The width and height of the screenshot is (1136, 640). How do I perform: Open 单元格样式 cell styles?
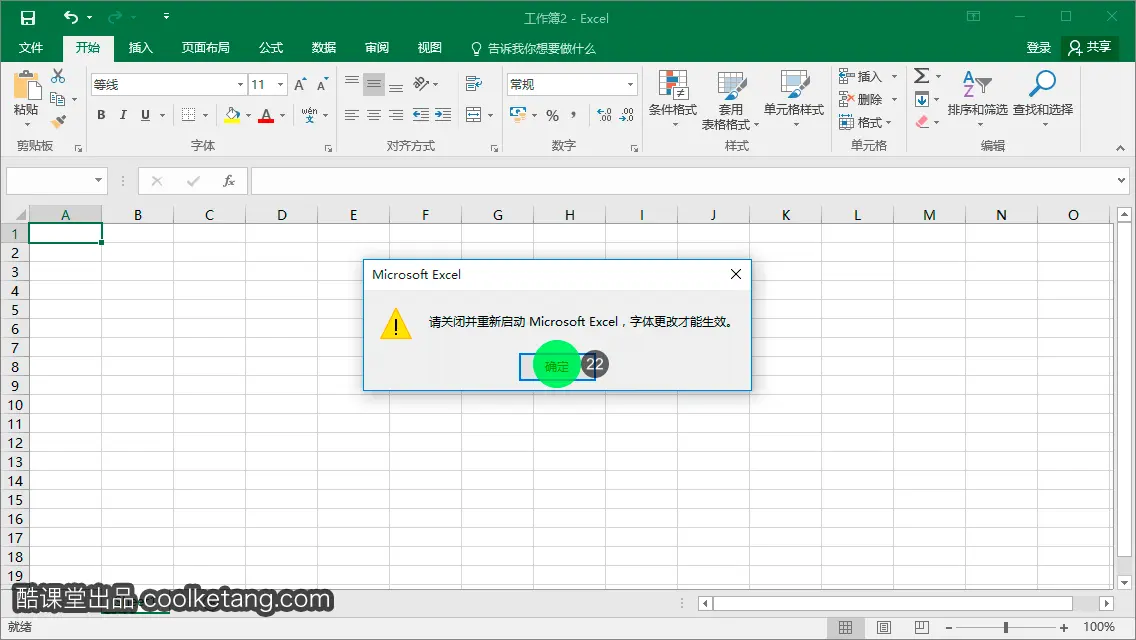[x=794, y=99]
